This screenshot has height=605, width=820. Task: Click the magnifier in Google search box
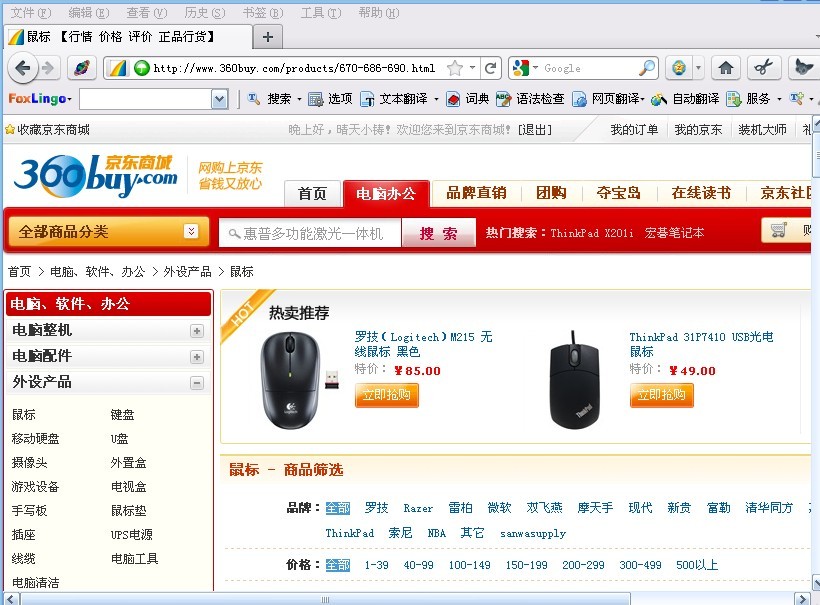point(647,68)
